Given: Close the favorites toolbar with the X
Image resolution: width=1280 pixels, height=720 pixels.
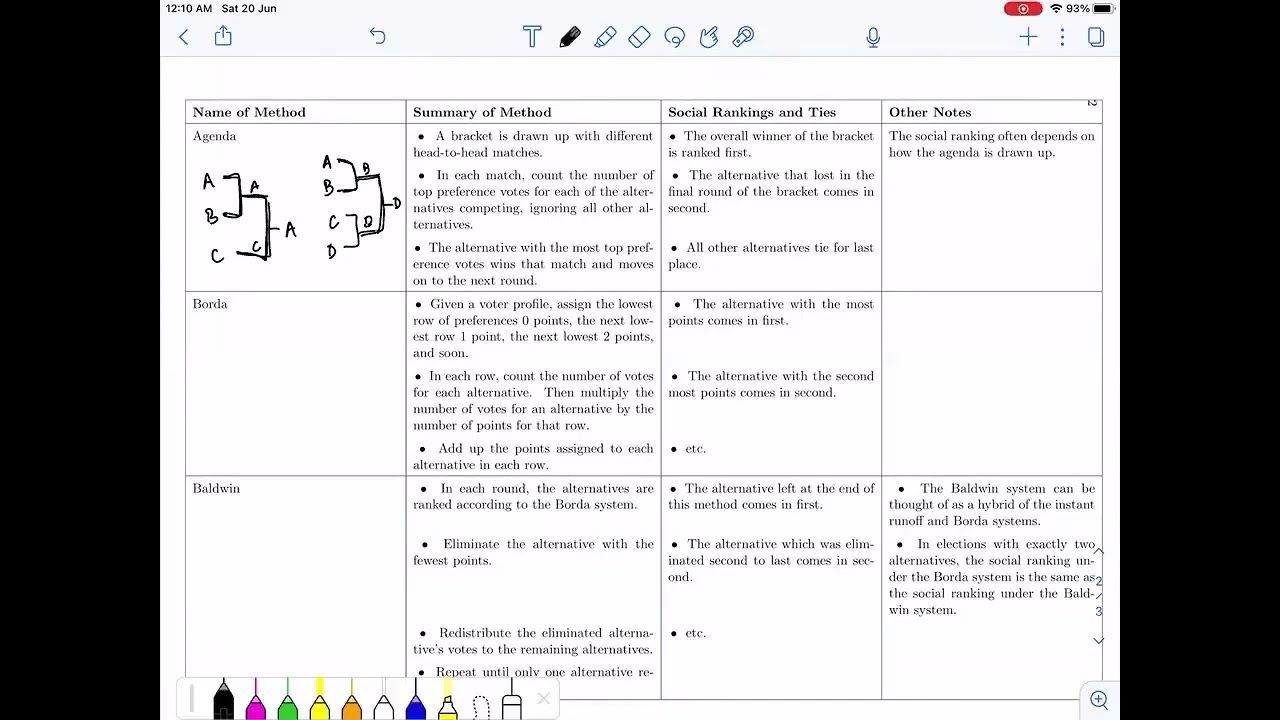Looking at the screenshot, I should point(543,699).
